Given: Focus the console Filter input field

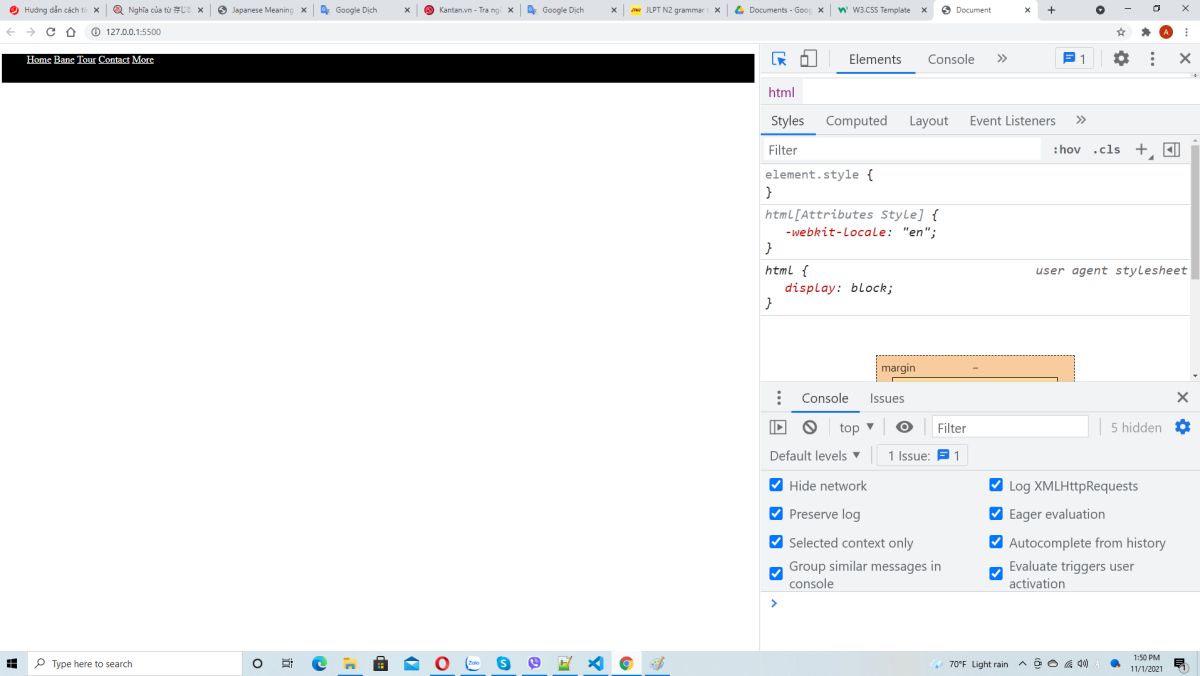Looking at the screenshot, I should point(1010,427).
